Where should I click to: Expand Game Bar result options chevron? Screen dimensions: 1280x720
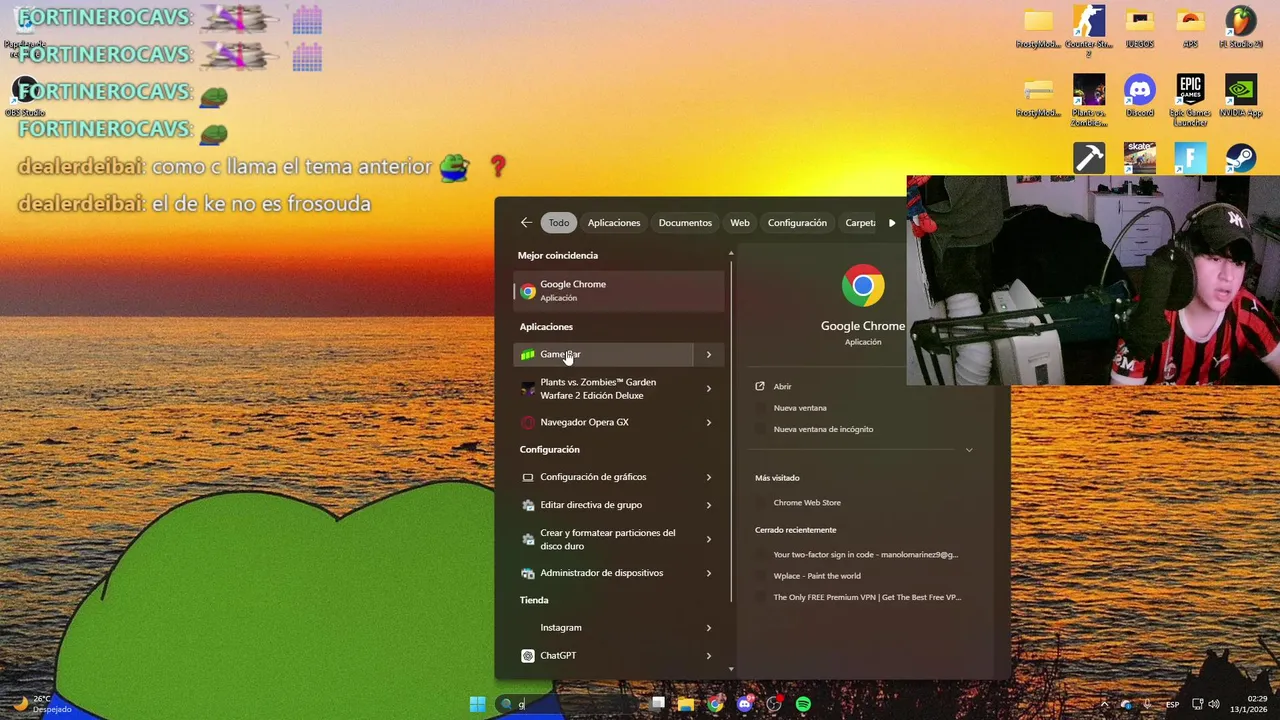tap(709, 354)
